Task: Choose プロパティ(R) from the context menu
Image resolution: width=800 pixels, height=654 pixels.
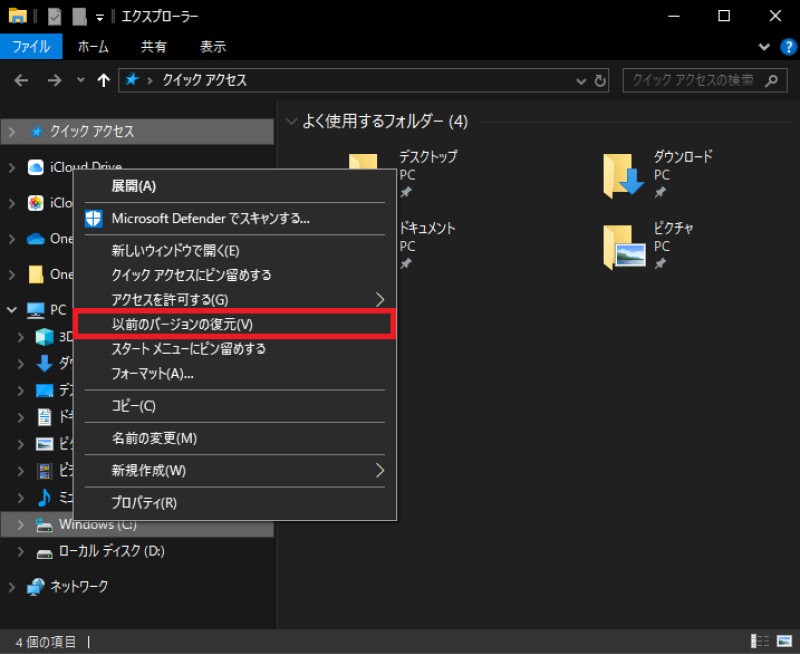Action: [235, 503]
